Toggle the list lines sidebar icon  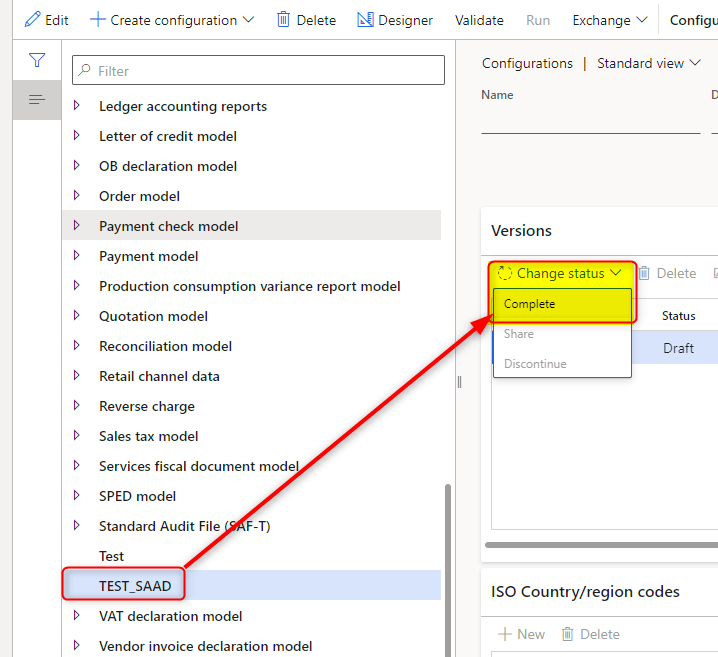[37, 100]
